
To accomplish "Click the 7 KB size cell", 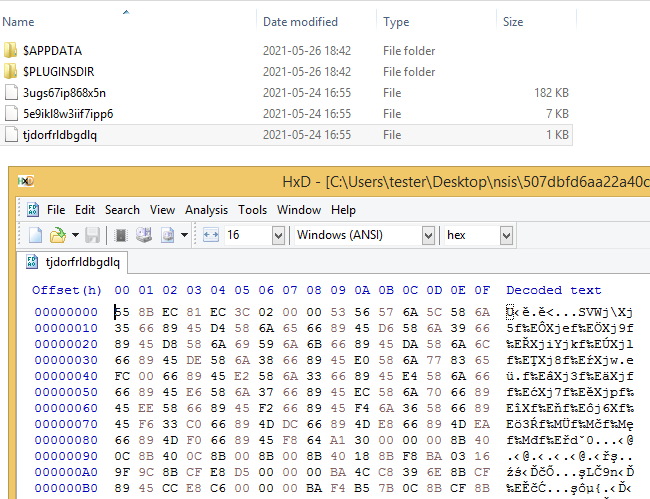I will click(557, 114).
